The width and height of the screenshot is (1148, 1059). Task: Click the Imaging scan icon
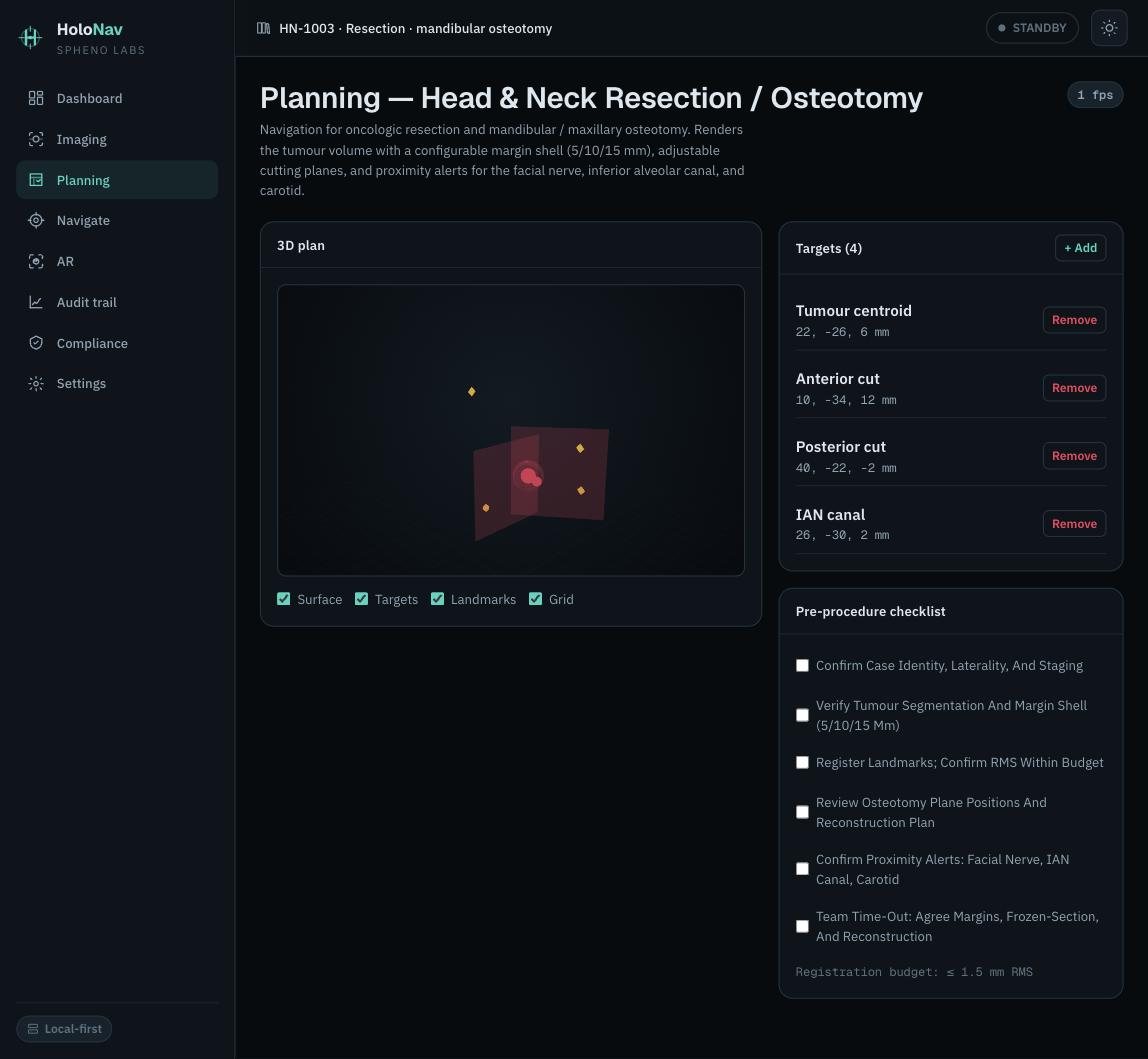pos(36,139)
